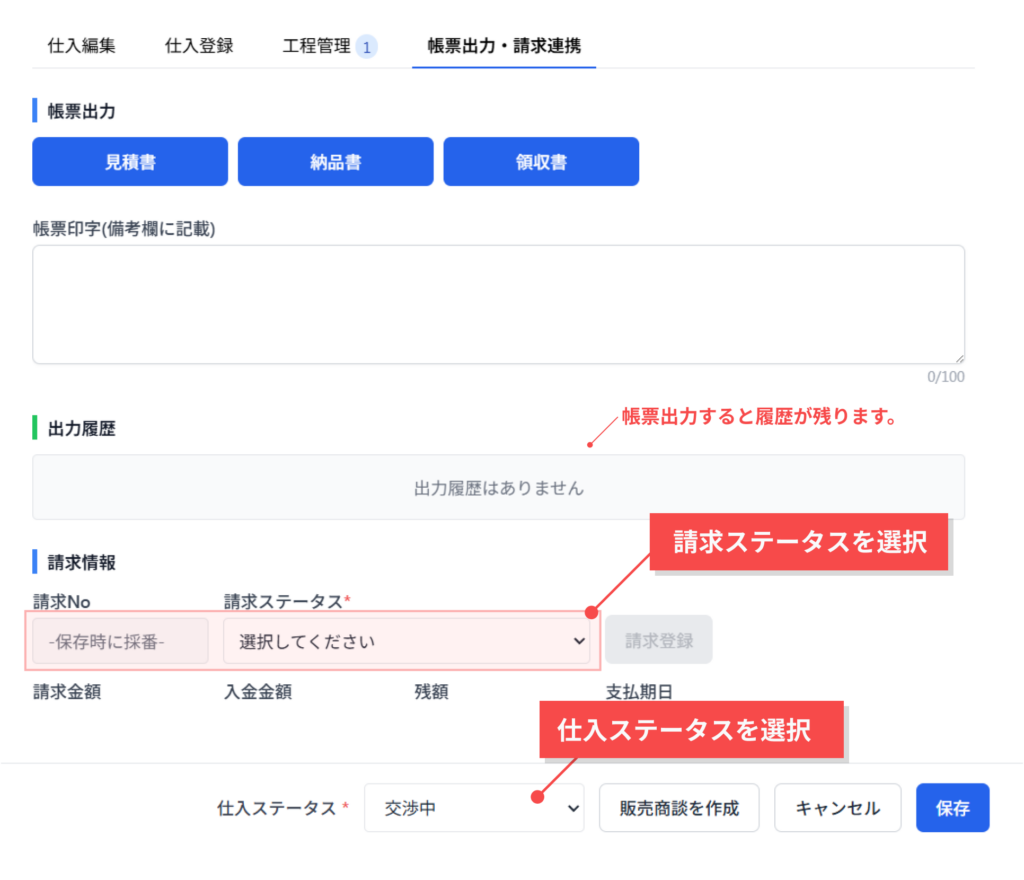
Task: Output the 見積書 document
Action: pos(130,162)
